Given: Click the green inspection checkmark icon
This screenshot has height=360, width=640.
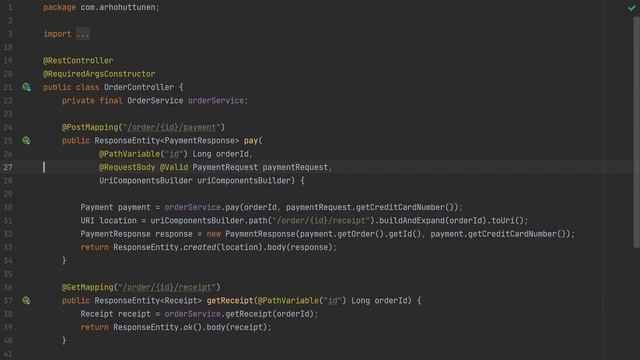Looking at the screenshot, I should pyautogui.click(x=632, y=7).
